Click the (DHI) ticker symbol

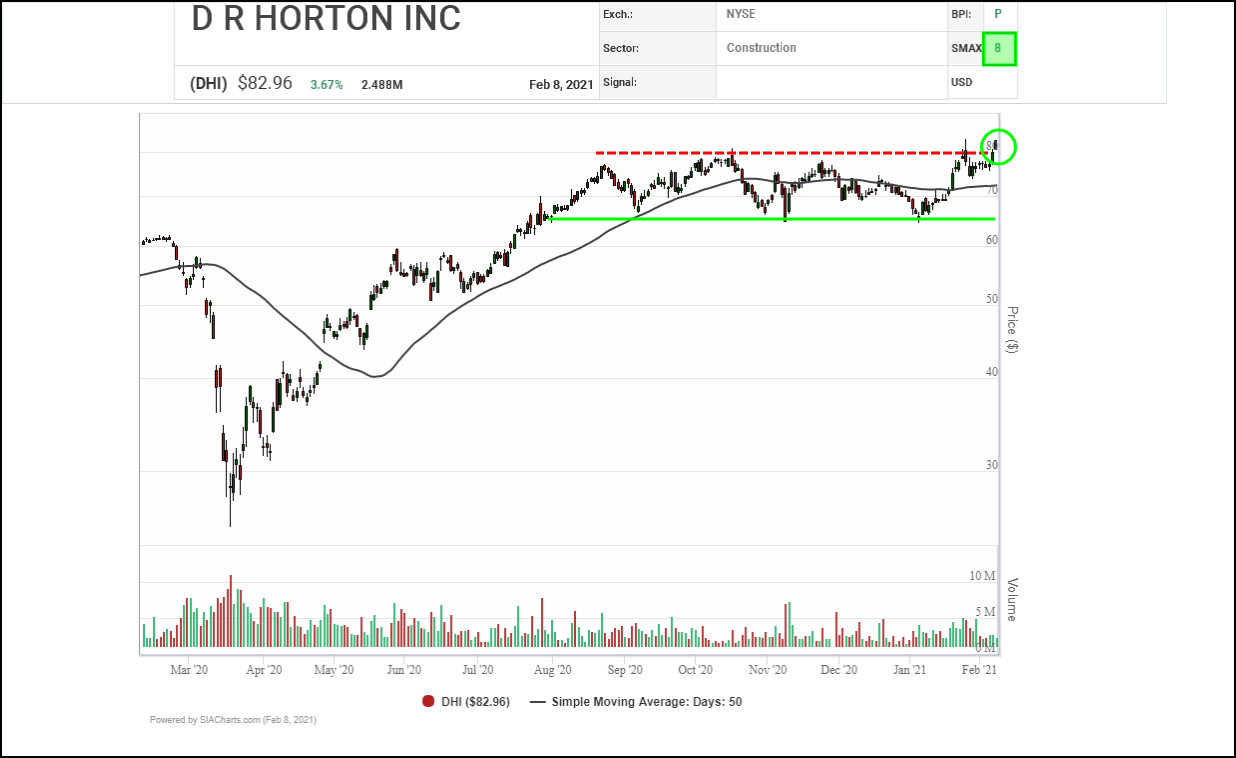[x=208, y=84]
